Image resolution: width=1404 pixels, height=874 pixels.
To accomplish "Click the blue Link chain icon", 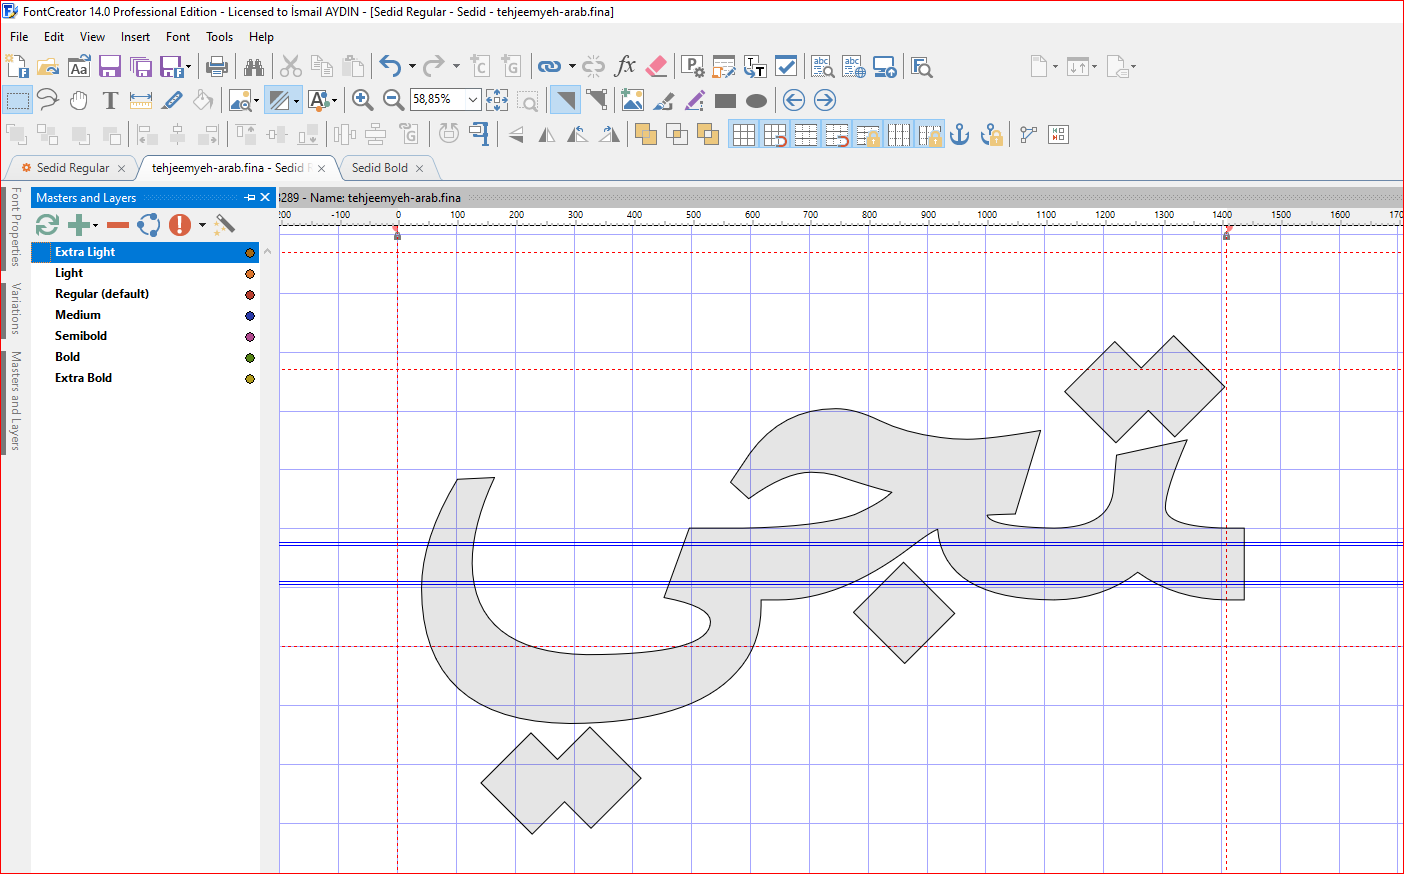I will (549, 67).
